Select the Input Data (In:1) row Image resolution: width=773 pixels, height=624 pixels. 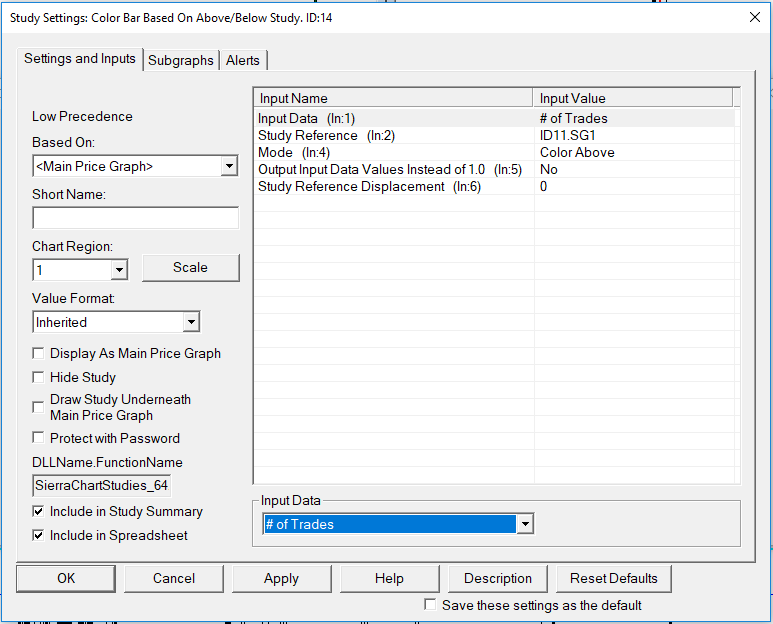494,118
